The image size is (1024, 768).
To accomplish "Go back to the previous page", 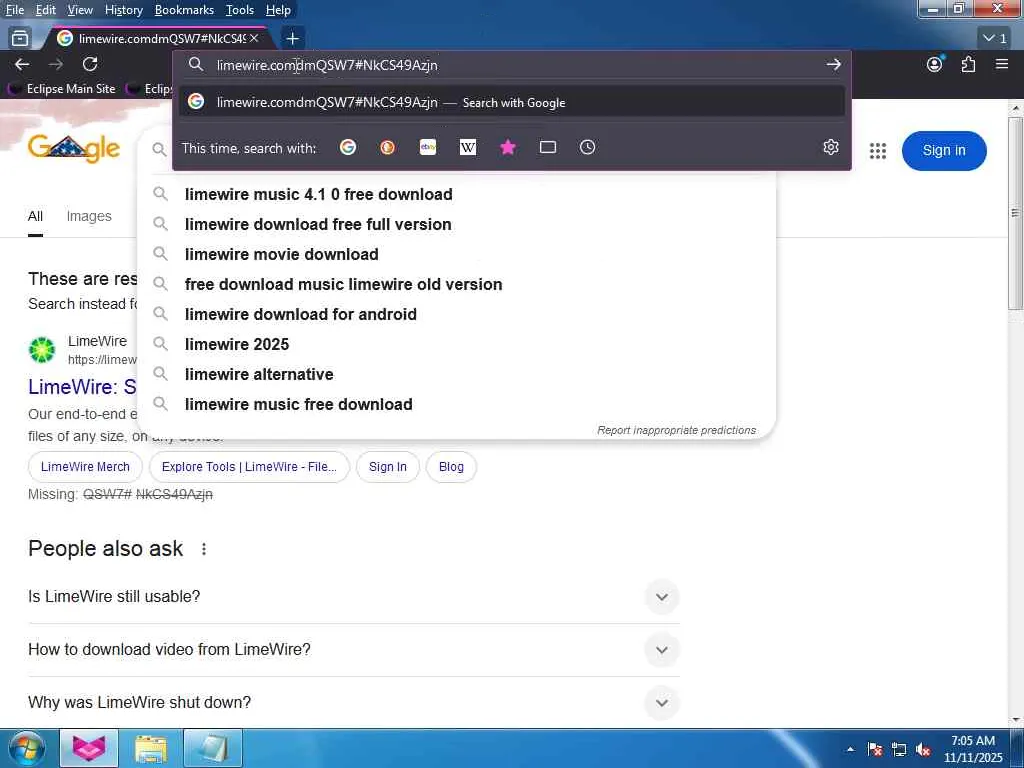I will (x=22, y=64).
